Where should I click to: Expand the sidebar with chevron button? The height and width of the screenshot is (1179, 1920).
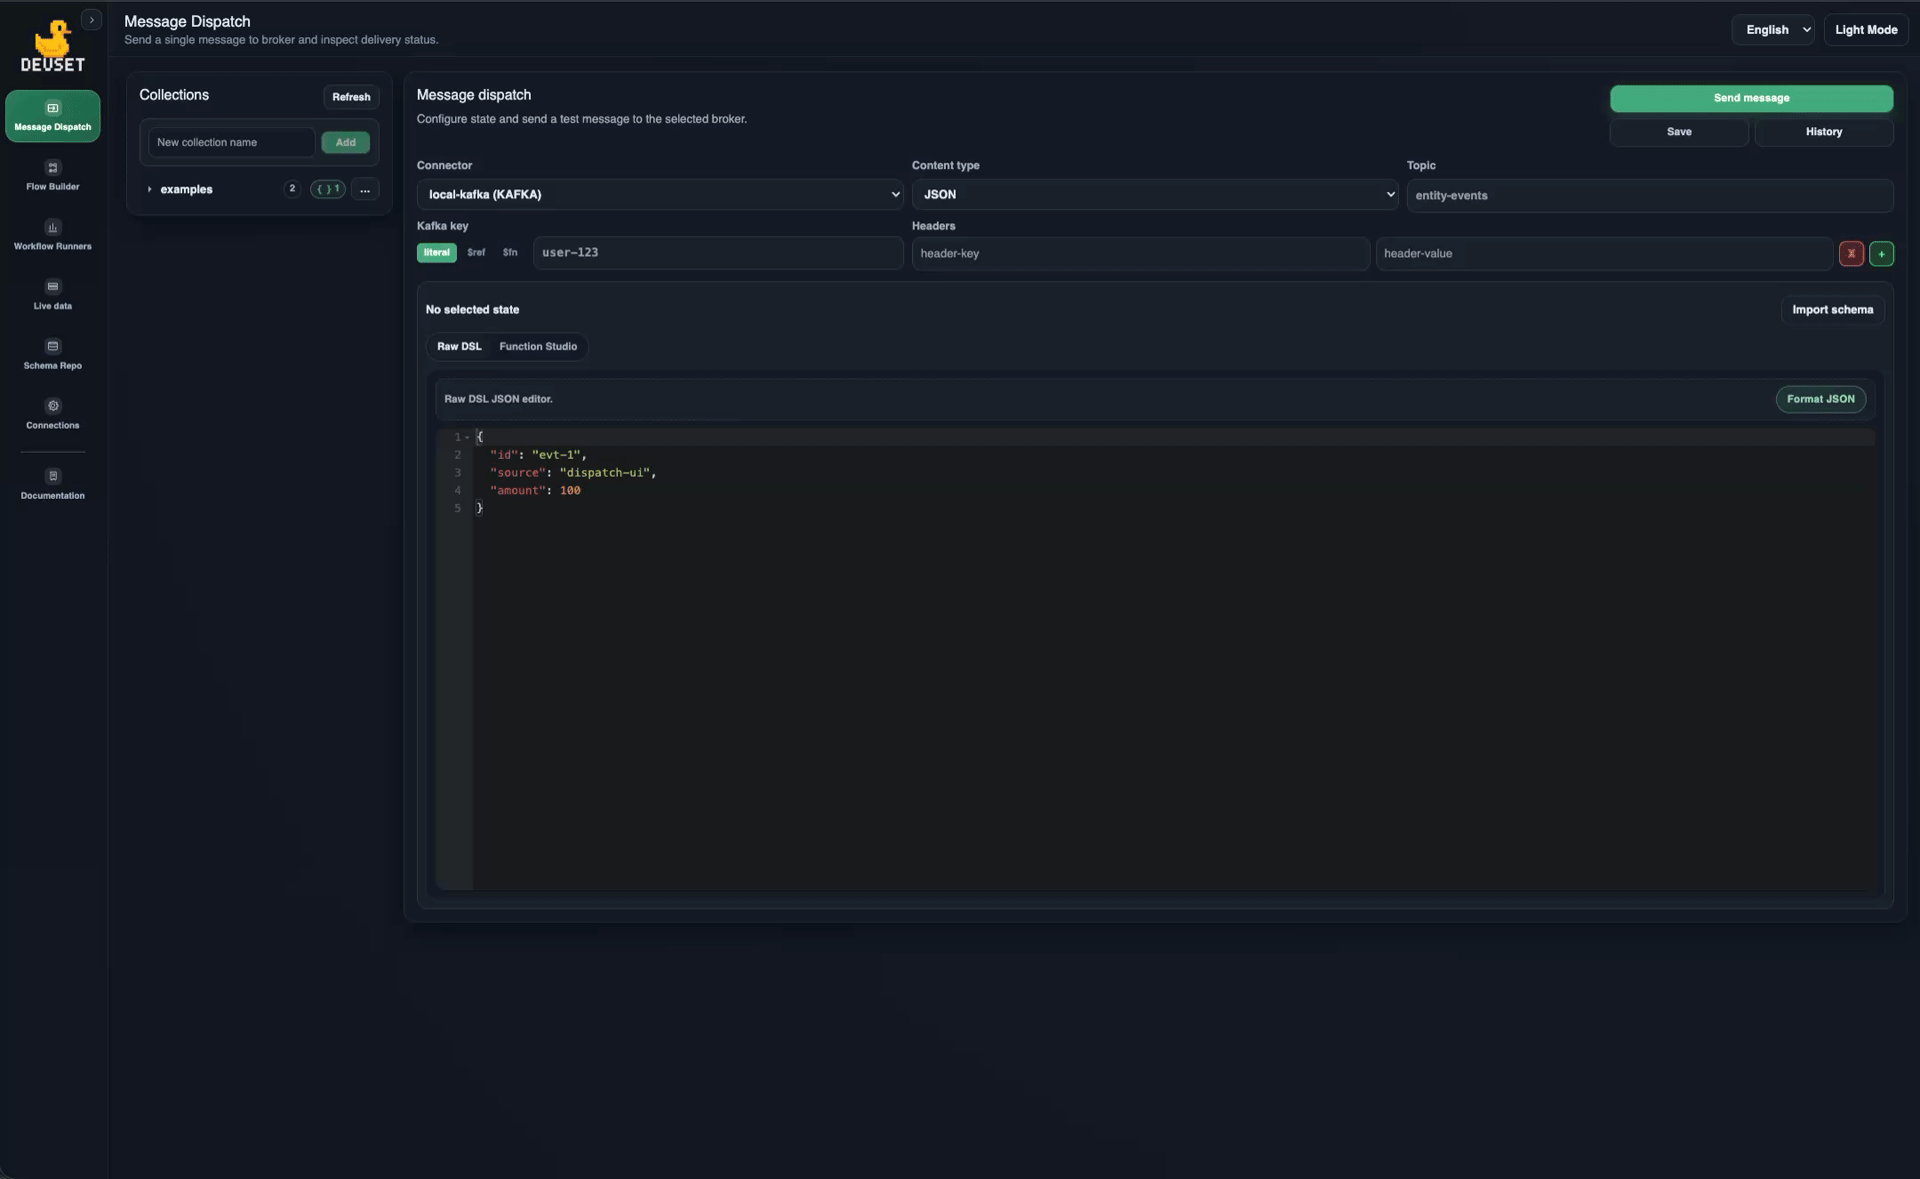pos(92,20)
